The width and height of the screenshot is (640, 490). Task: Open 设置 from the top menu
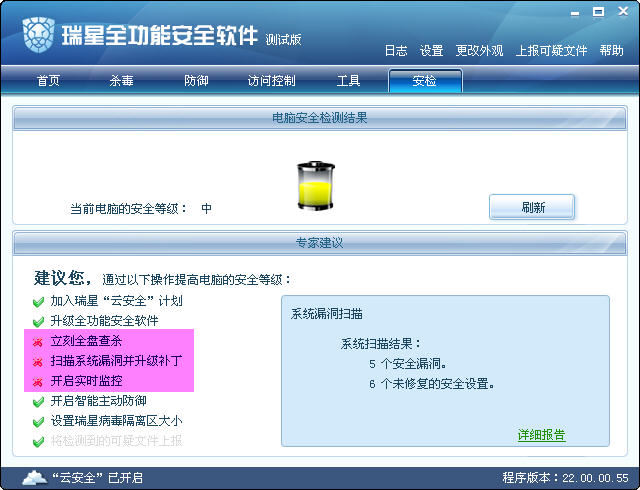431,51
